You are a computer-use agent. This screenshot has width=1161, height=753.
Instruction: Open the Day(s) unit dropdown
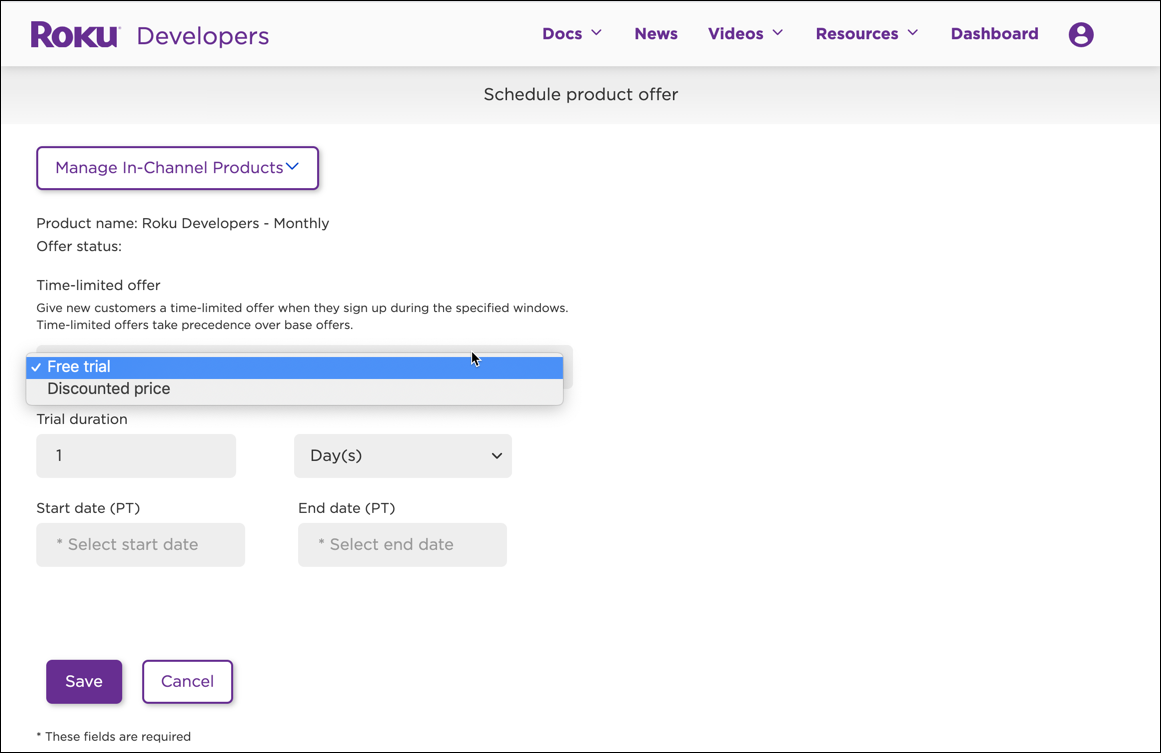[403, 456]
